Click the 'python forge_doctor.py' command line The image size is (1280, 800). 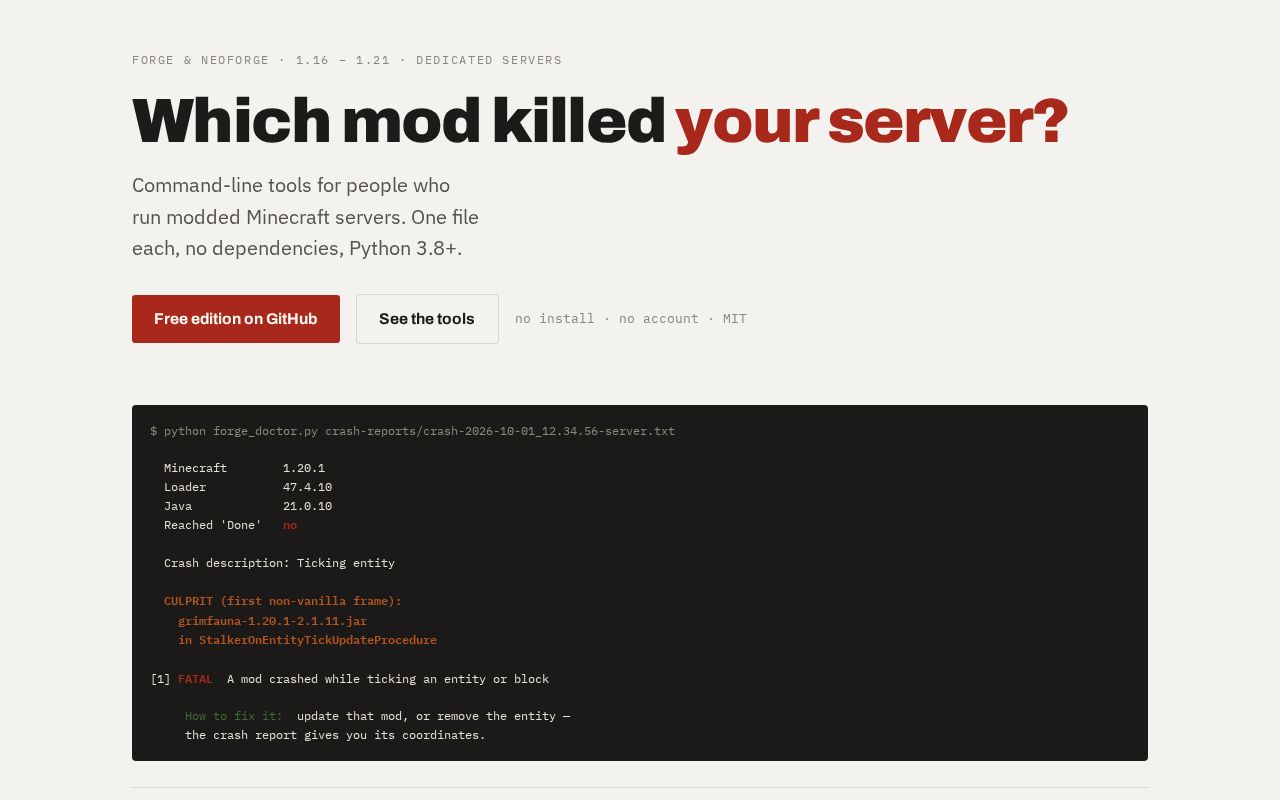412,431
